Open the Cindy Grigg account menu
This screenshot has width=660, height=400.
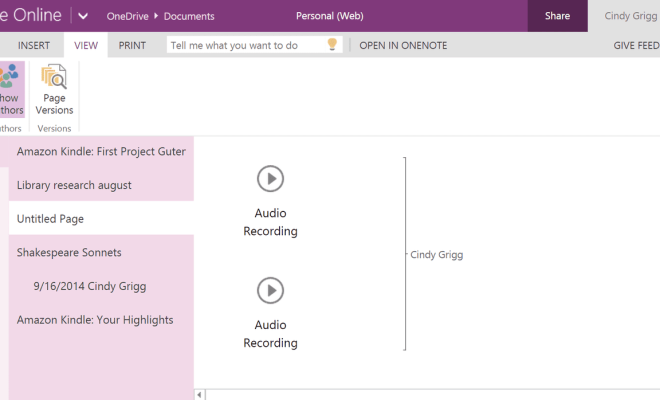click(x=630, y=16)
